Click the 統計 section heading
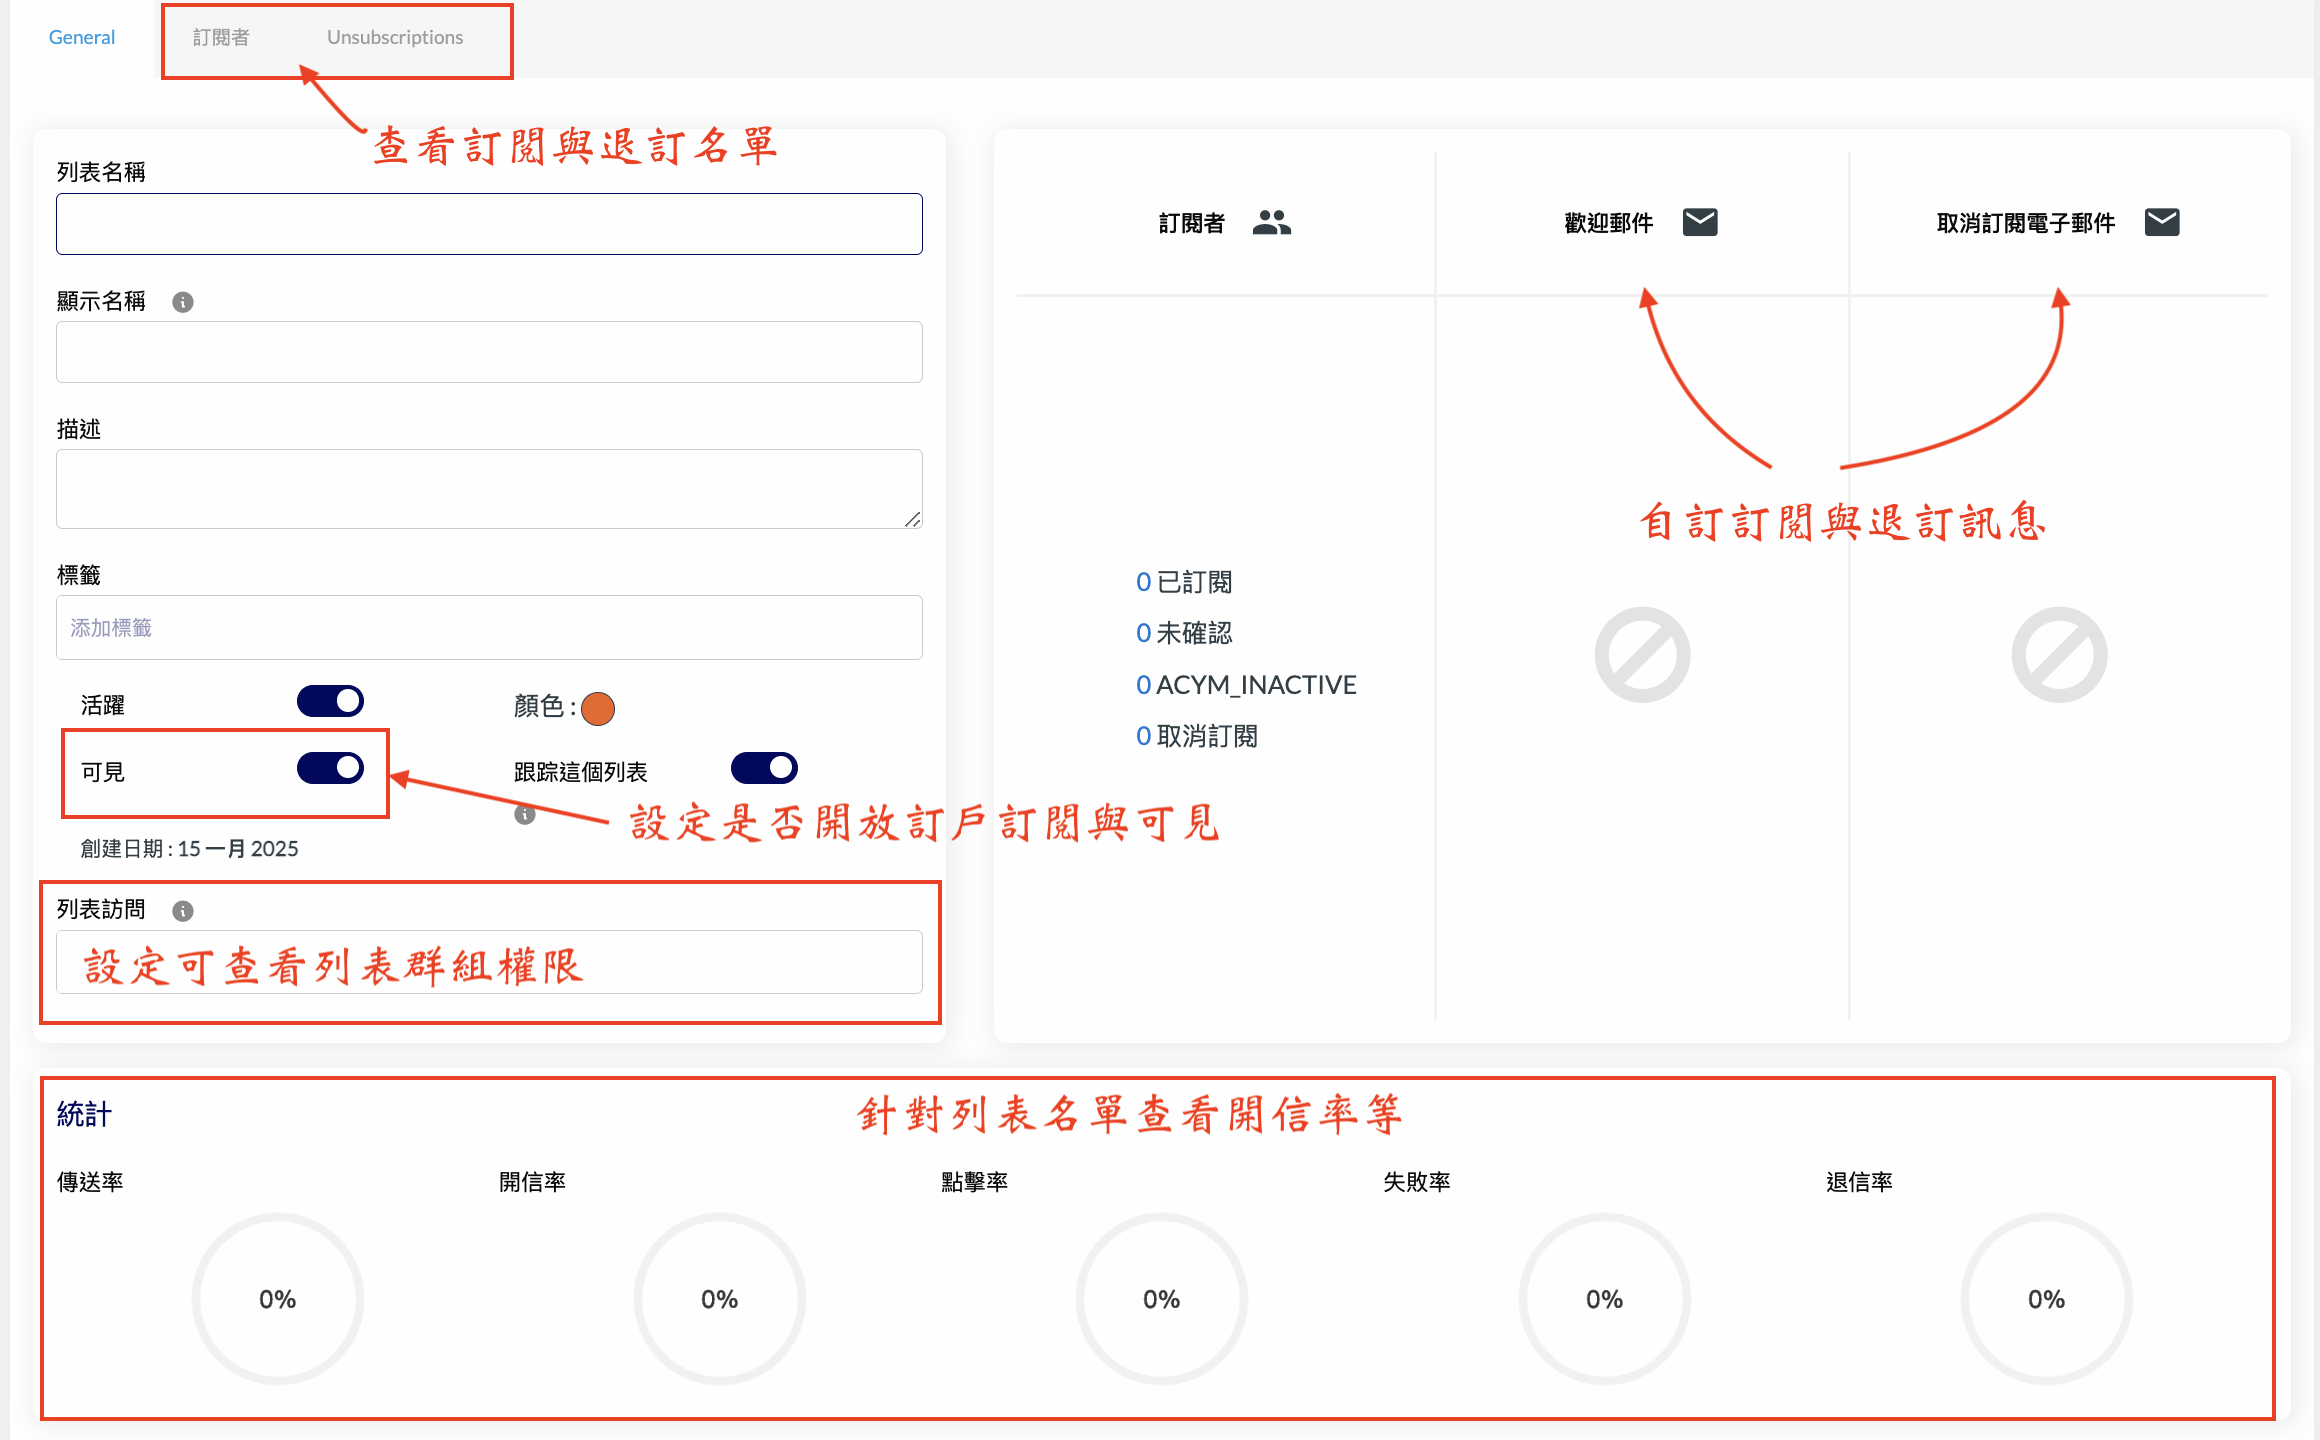 click(x=84, y=1114)
